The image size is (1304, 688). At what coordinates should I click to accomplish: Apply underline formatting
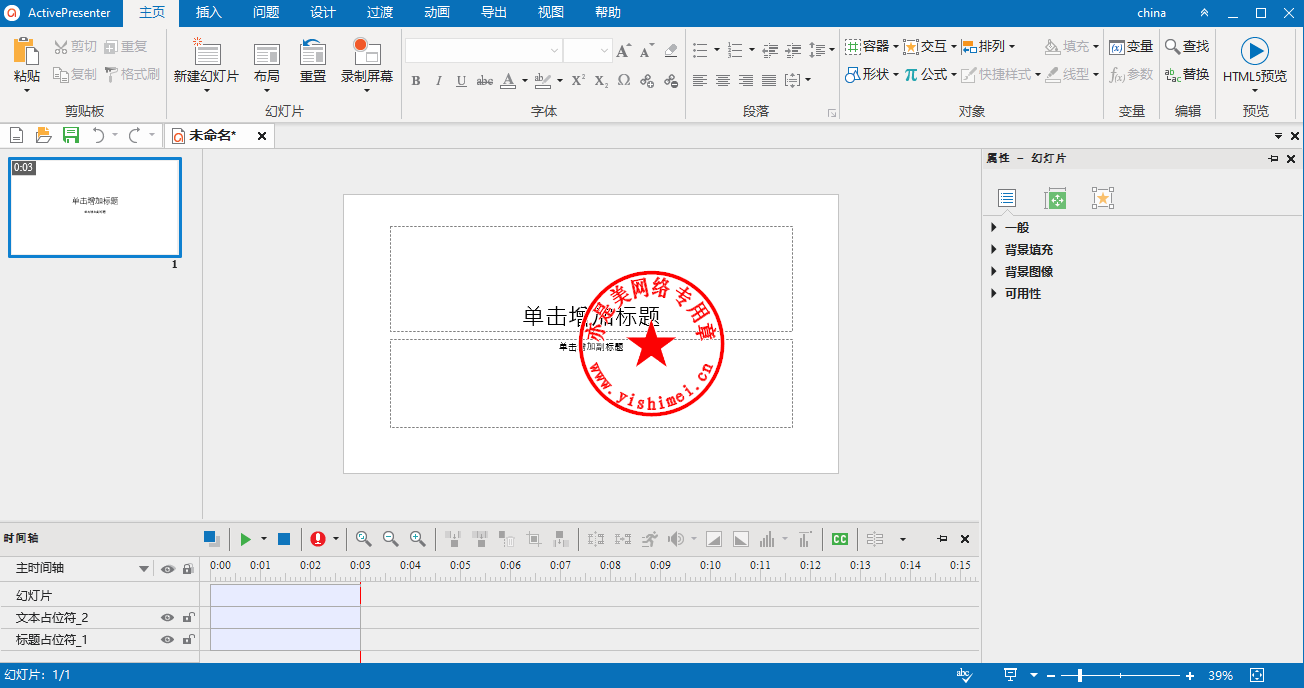tap(461, 81)
